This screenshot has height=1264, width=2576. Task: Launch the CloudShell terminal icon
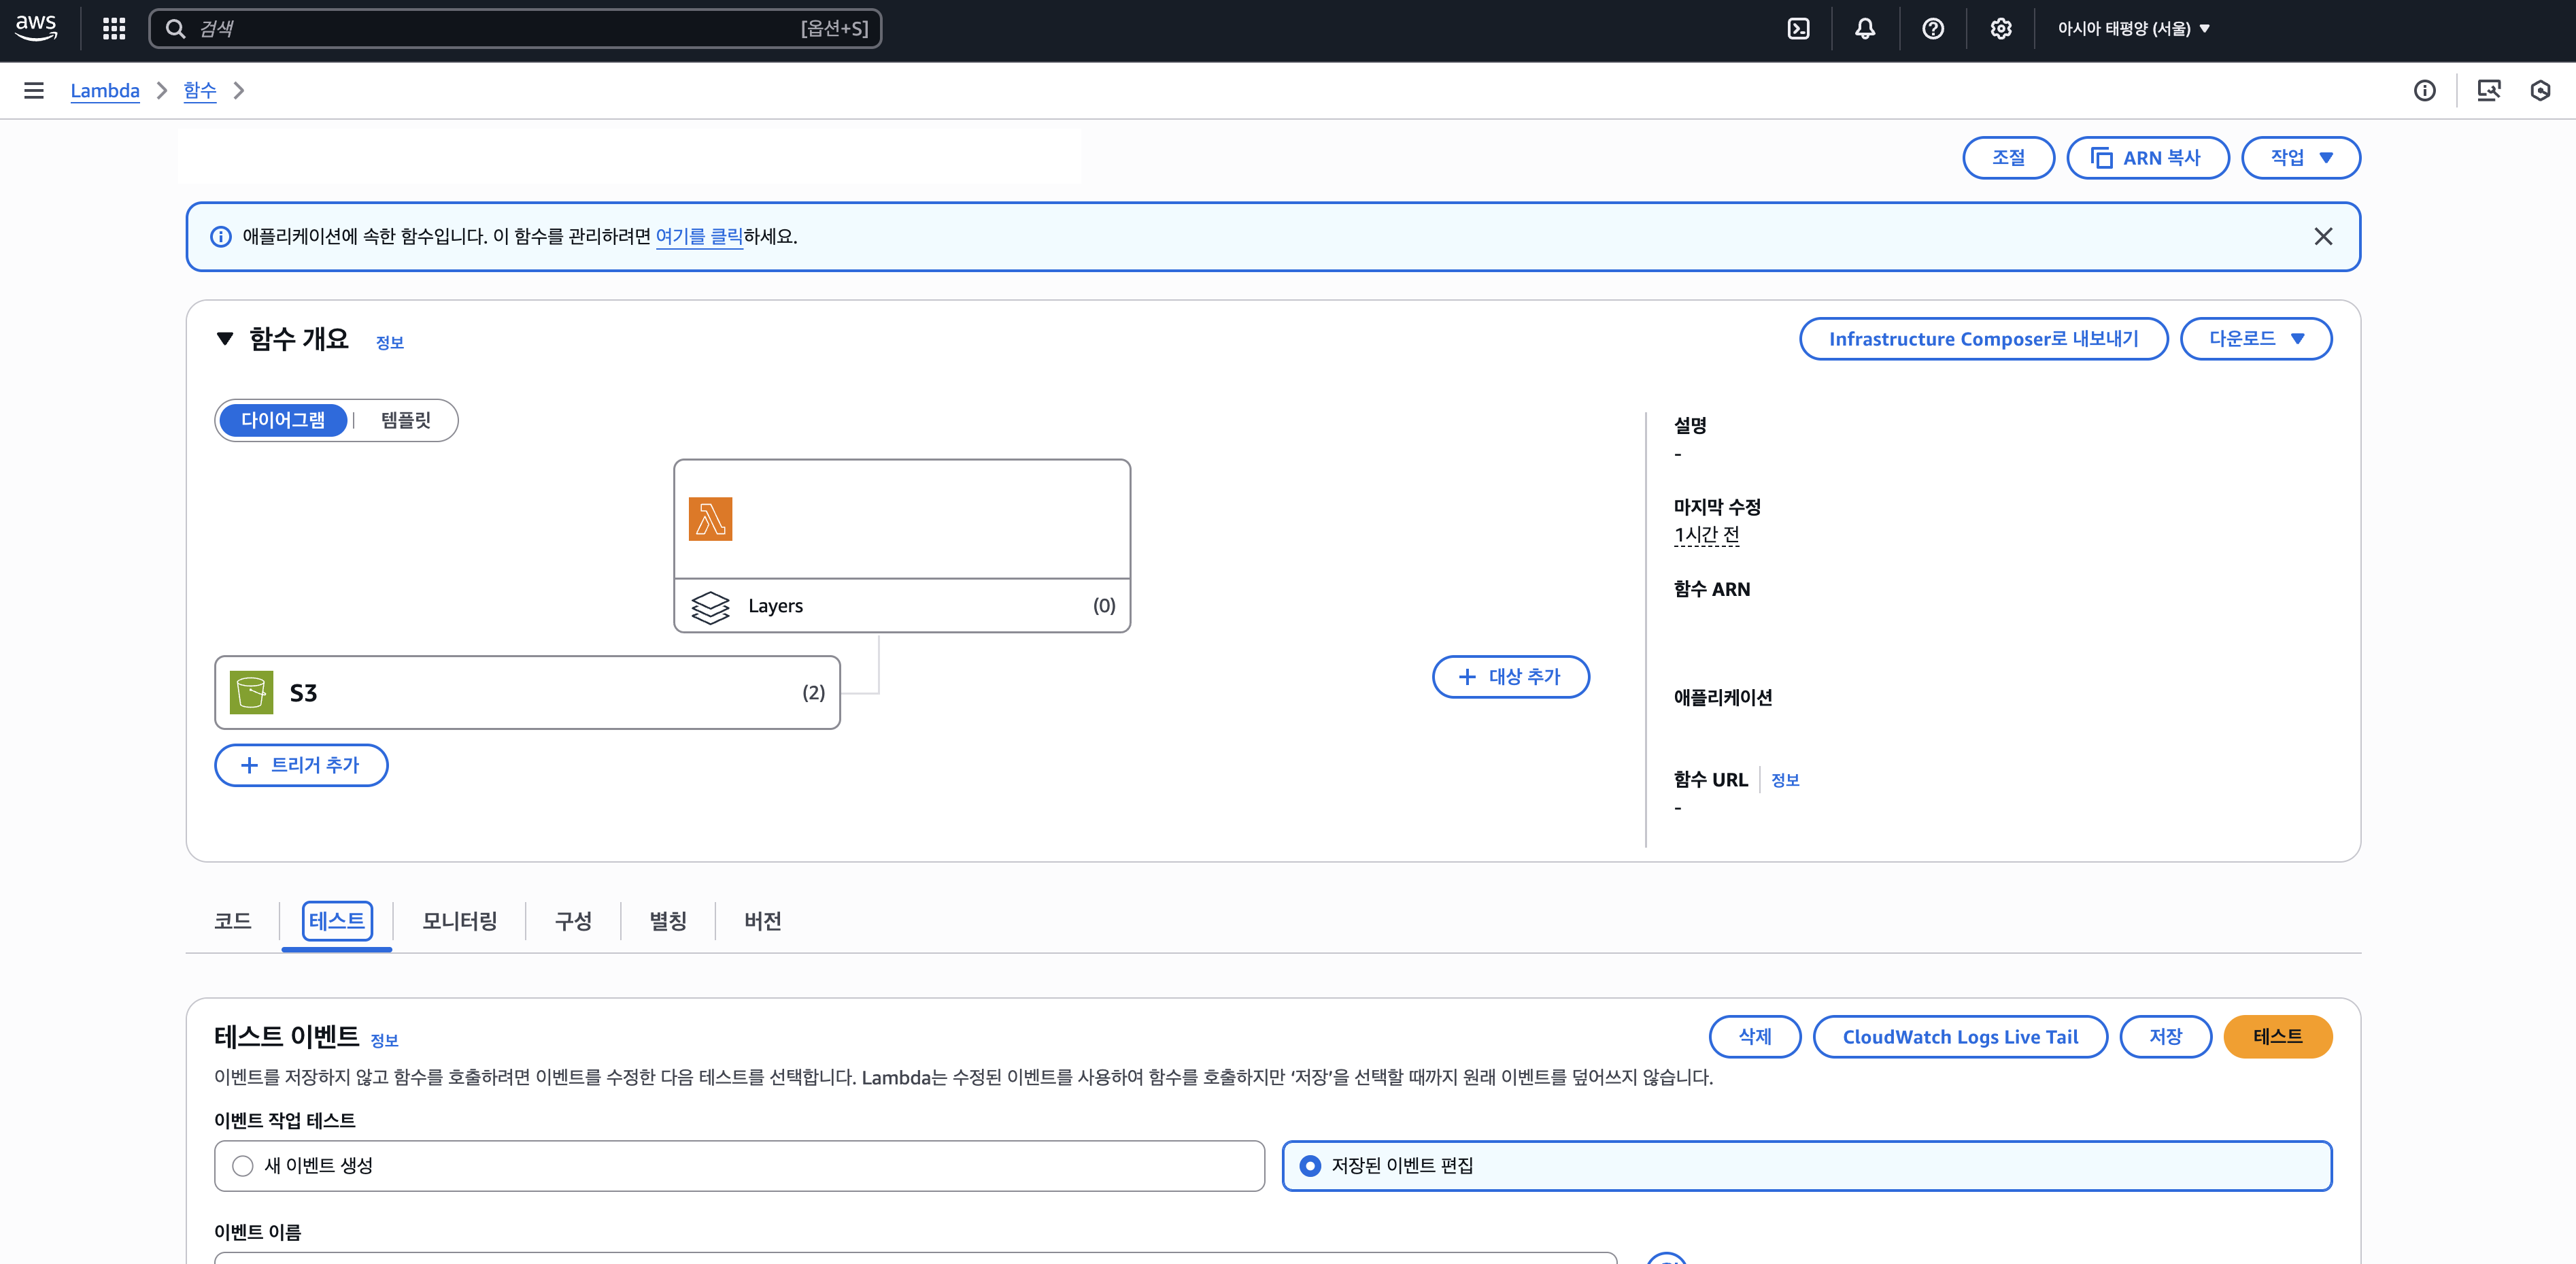click(1798, 29)
